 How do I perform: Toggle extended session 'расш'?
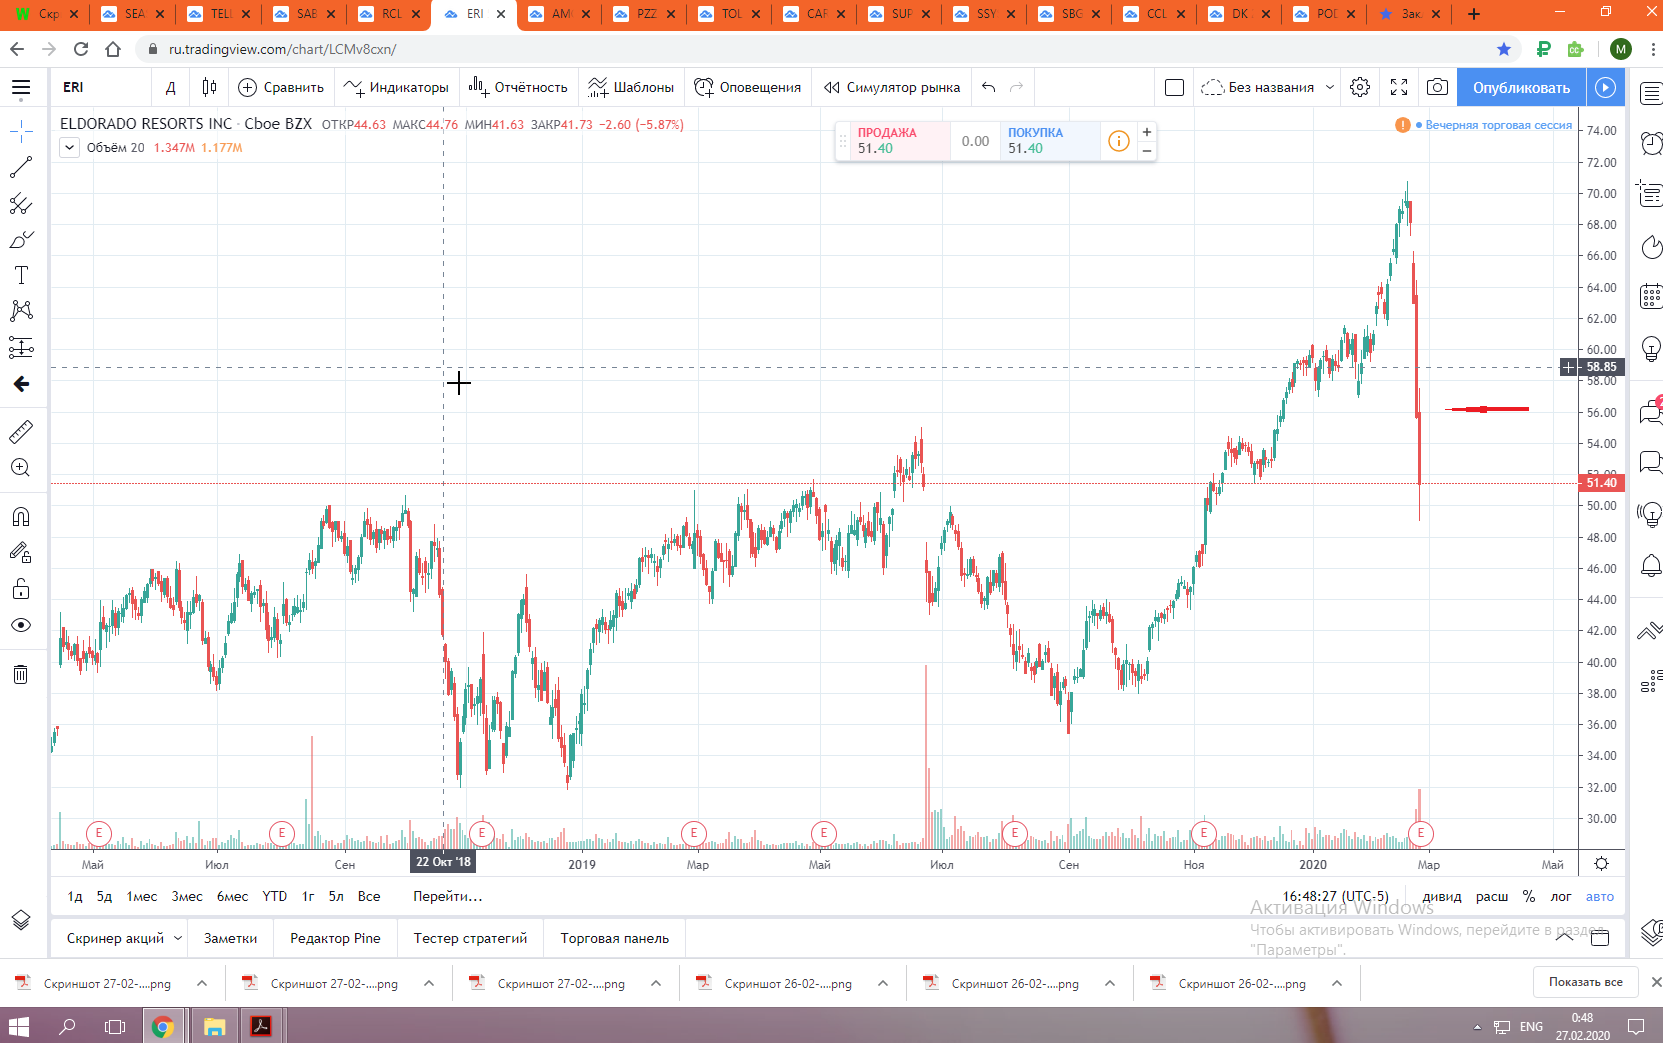click(x=1492, y=897)
